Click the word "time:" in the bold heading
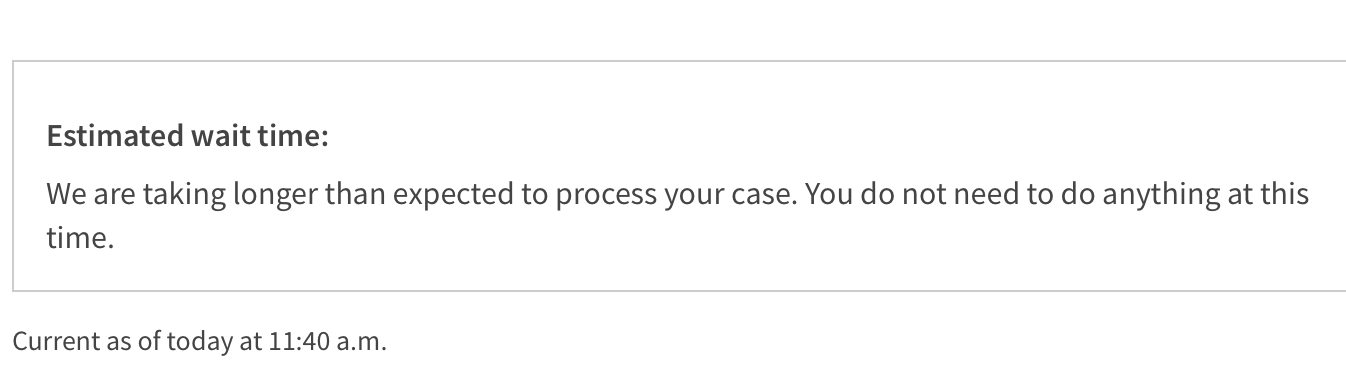Viewport: 1346px width, 392px height. (291, 136)
